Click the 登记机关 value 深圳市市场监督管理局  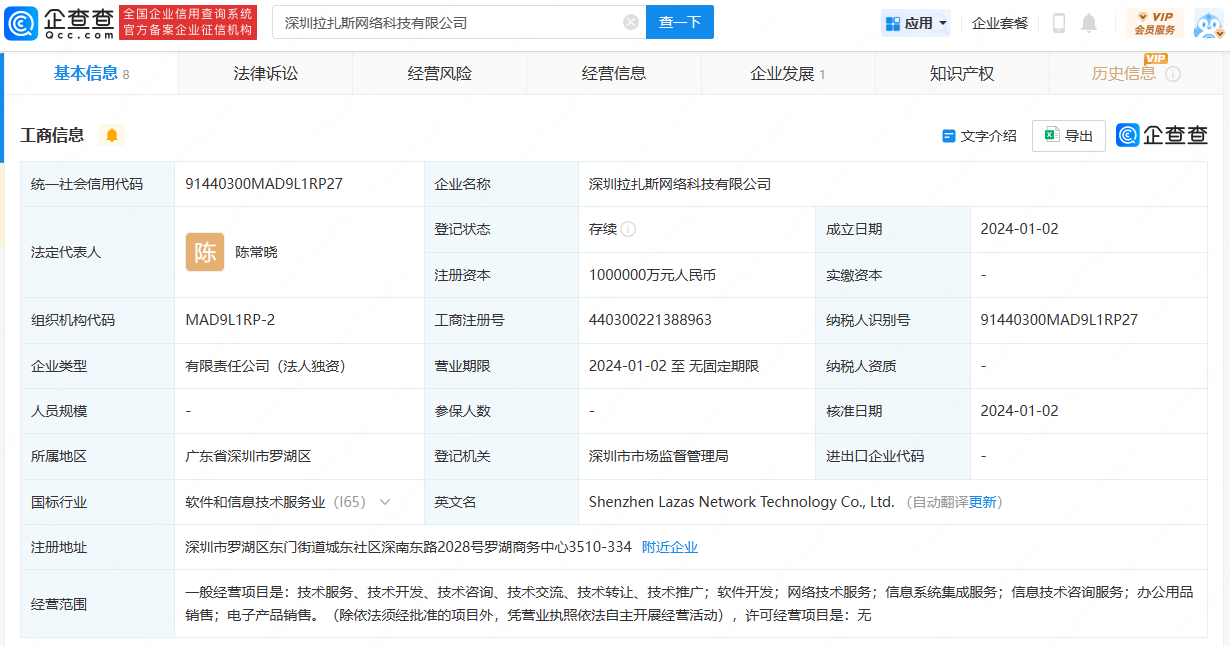(x=658, y=456)
